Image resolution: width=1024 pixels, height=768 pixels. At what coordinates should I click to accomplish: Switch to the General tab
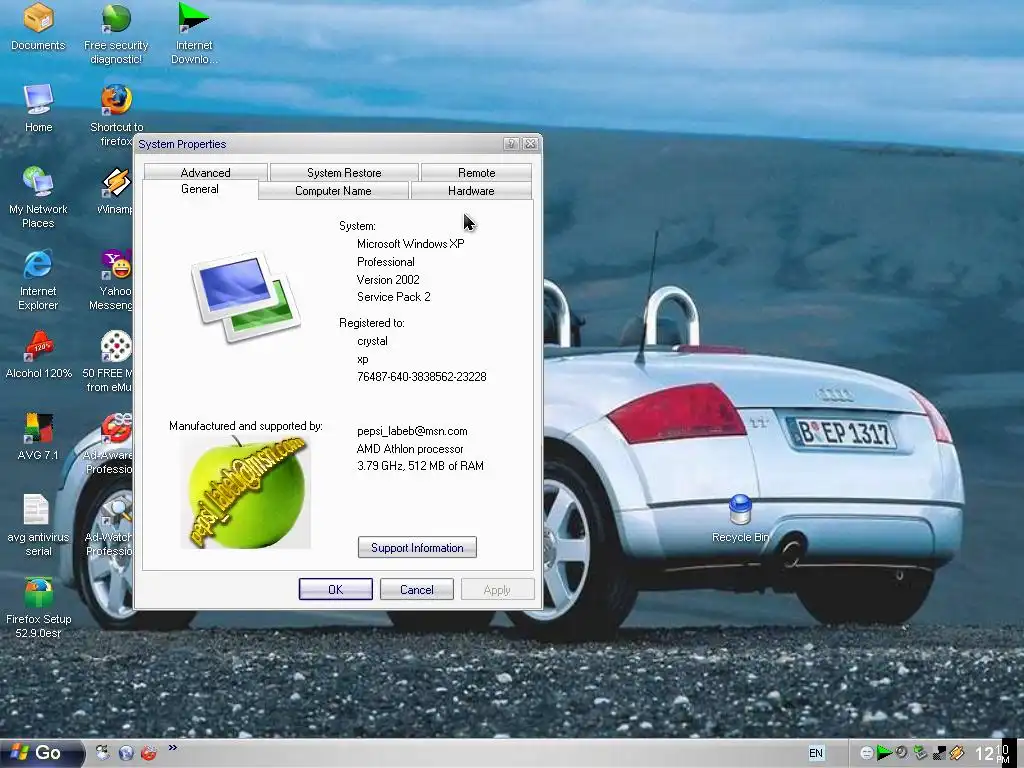point(200,189)
